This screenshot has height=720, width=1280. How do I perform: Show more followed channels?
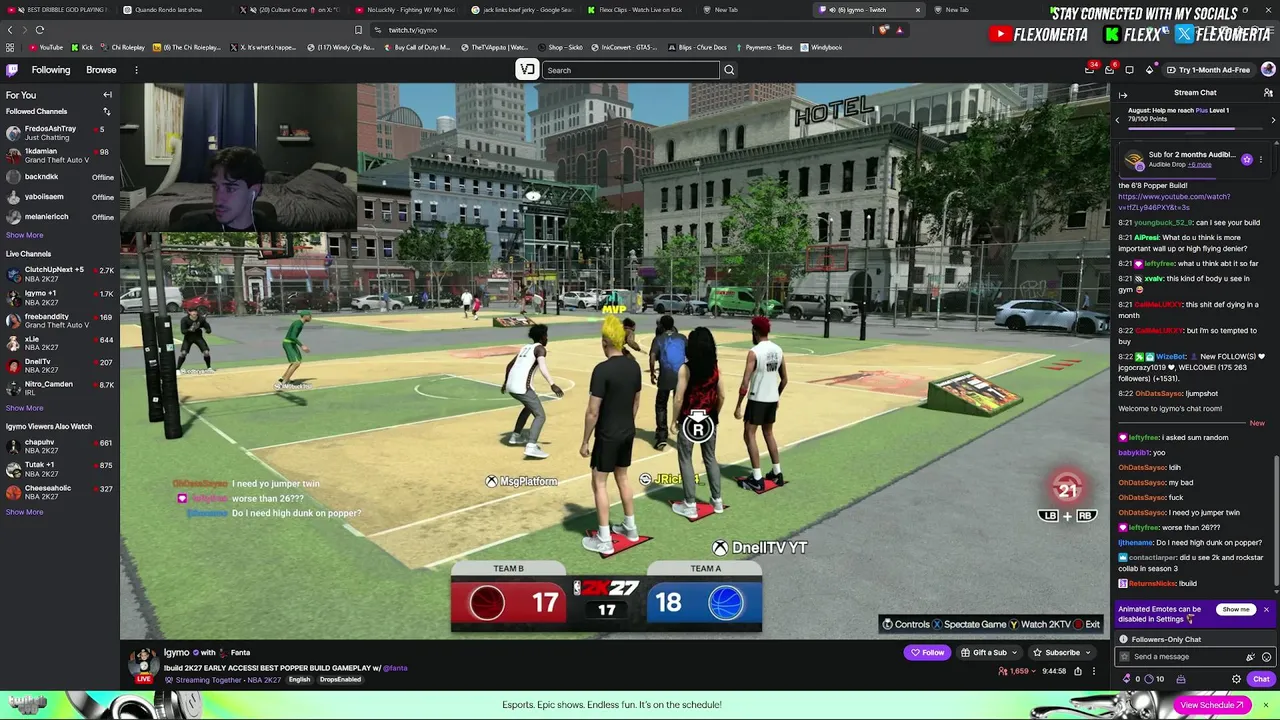point(24,235)
